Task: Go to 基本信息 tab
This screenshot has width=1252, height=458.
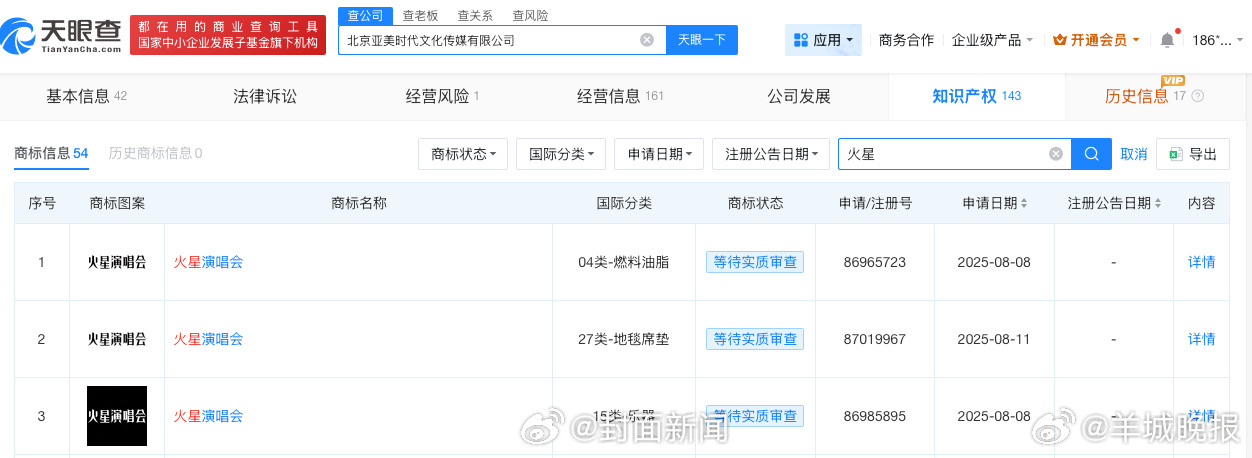Action: tap(87, 97)
